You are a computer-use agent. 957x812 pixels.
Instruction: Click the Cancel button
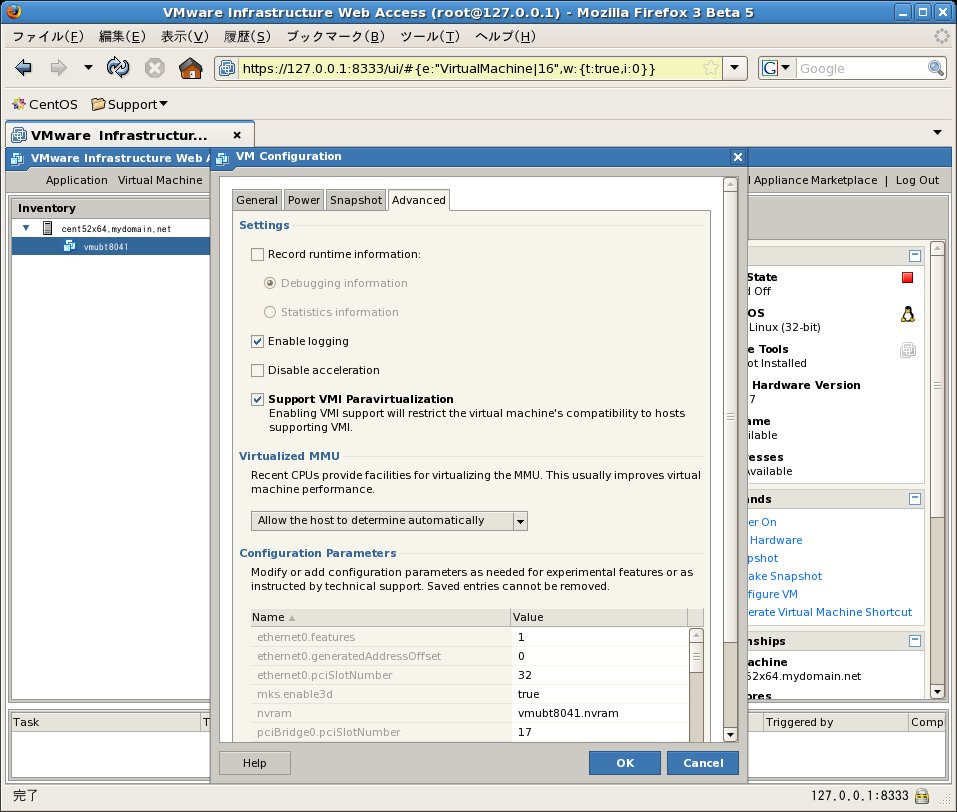(x=702, y=763)
